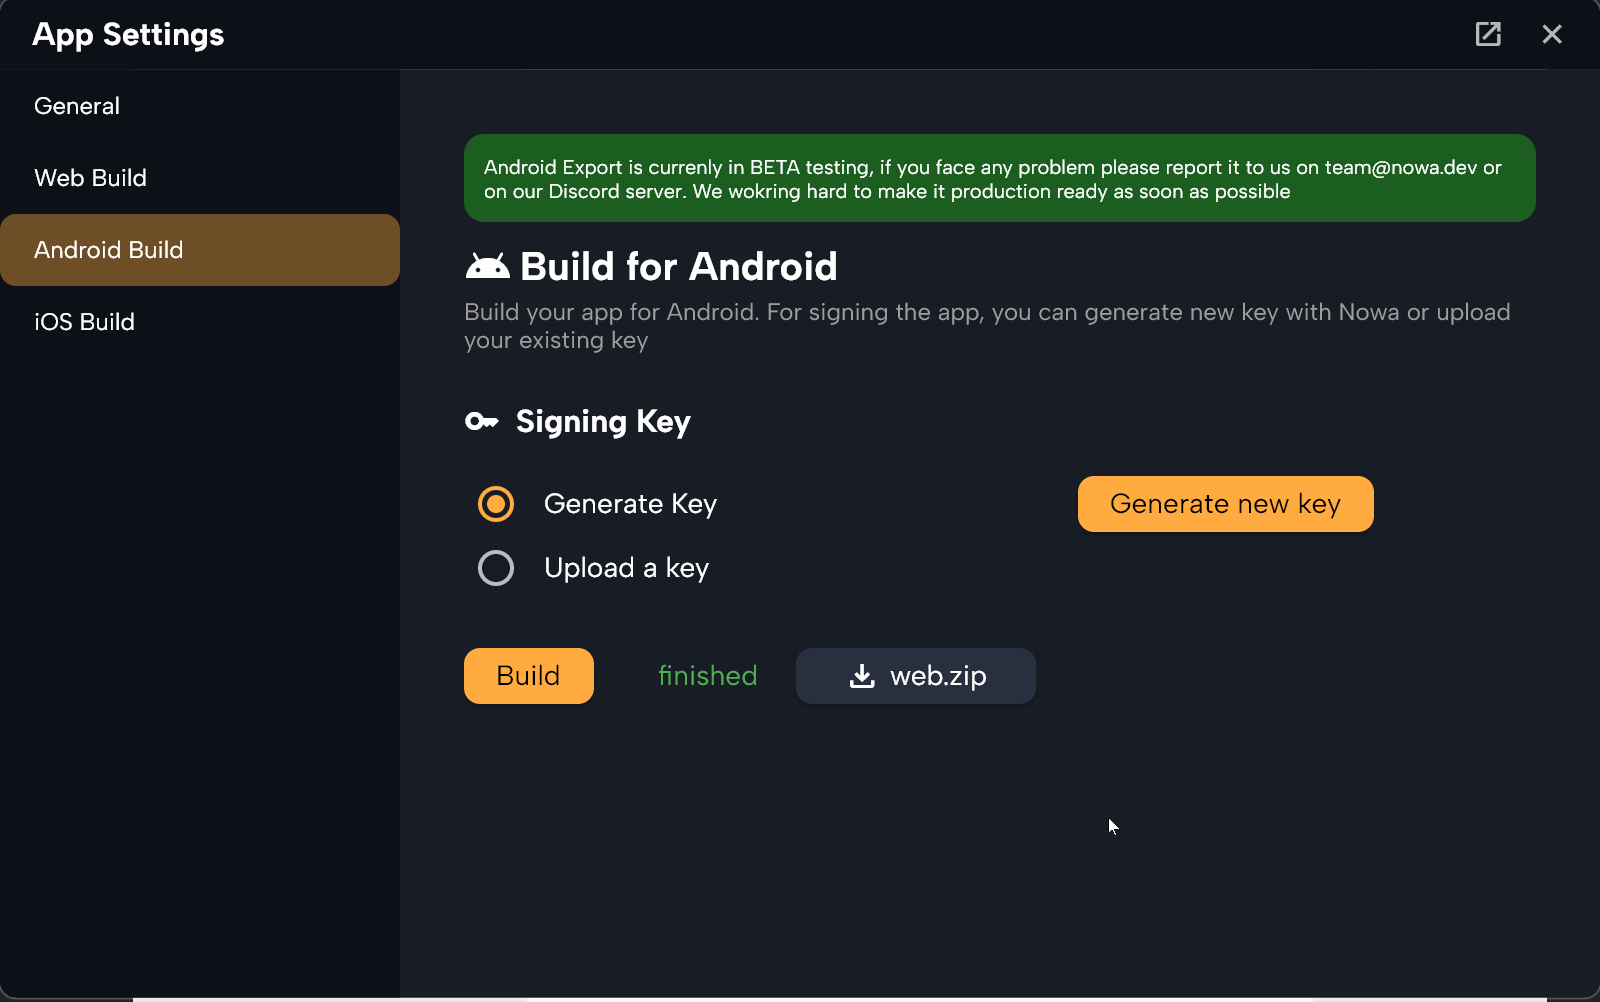Select the Upload a key radio button
This screenshot has height=1002, width=1600.
click(x=496, y=568)
